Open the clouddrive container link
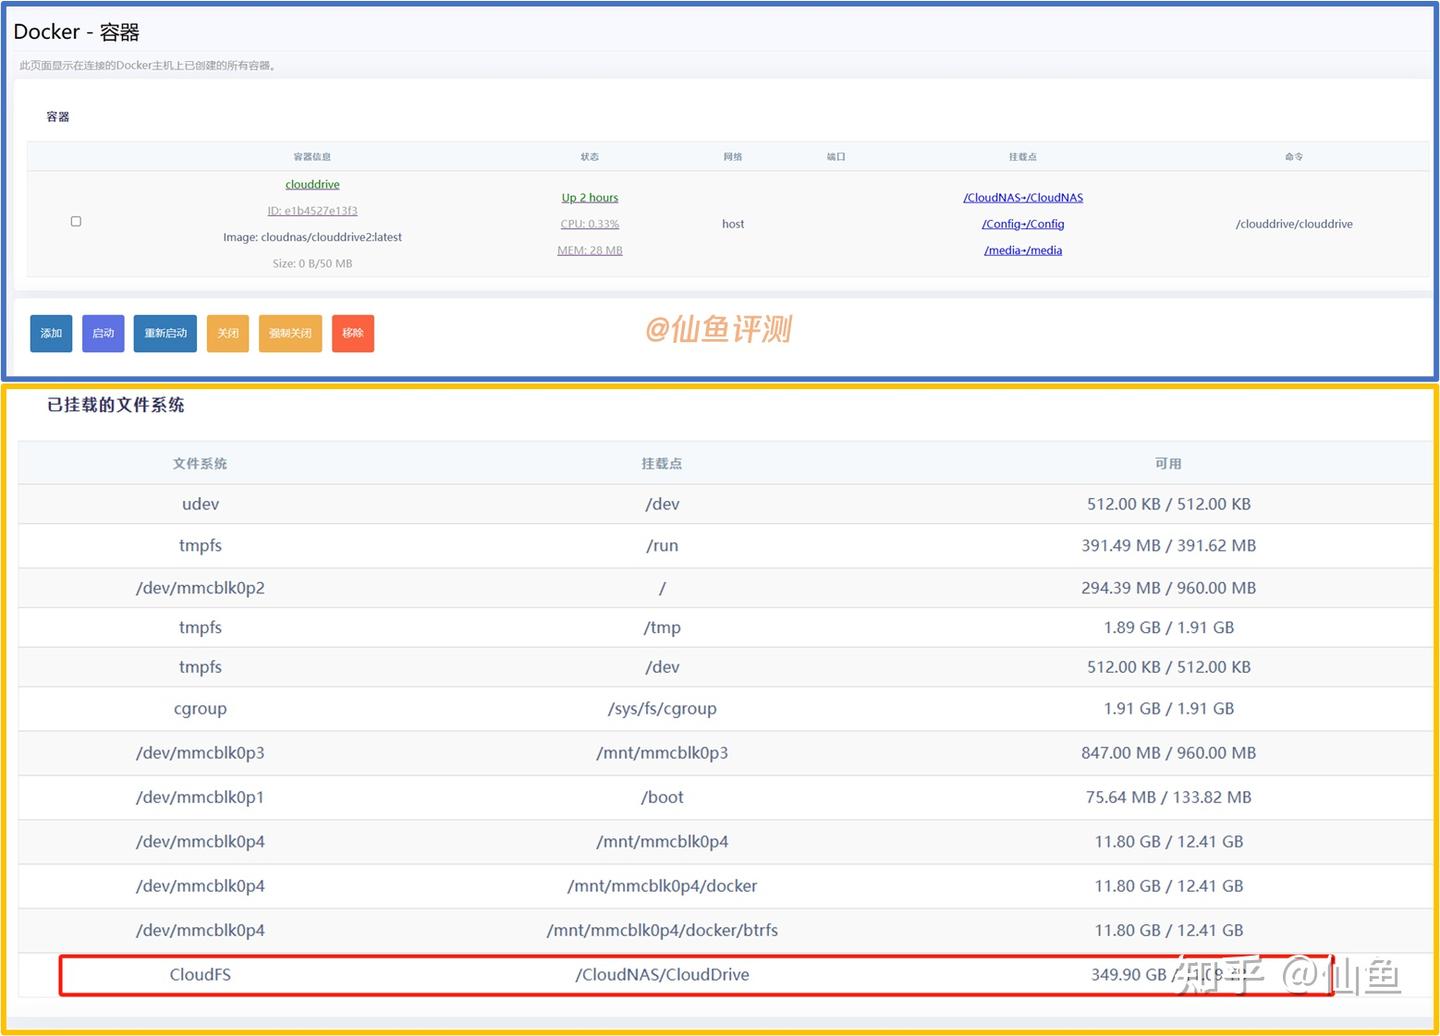This screenshot has width=1440, height=1036. (x=312, y=184)
